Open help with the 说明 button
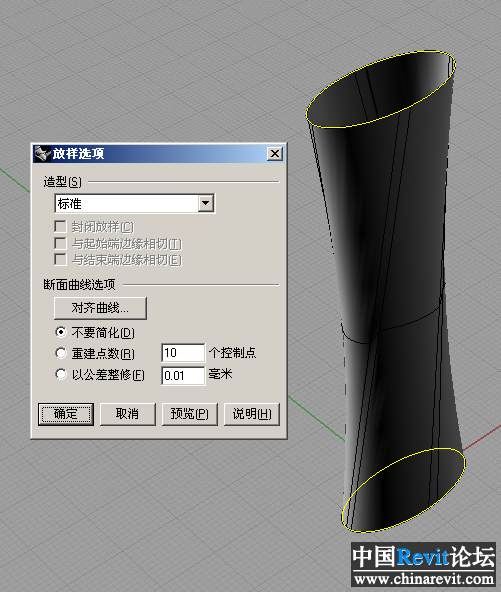 [x=252, y=414]
